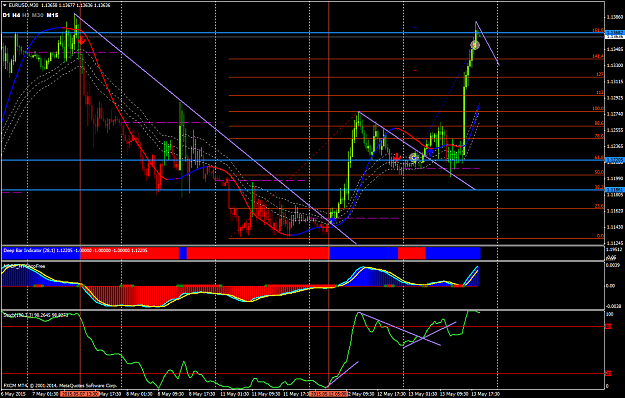
Task: Switch to the dimmed M30 timeframe label
Action: click(x=38, y=15)
